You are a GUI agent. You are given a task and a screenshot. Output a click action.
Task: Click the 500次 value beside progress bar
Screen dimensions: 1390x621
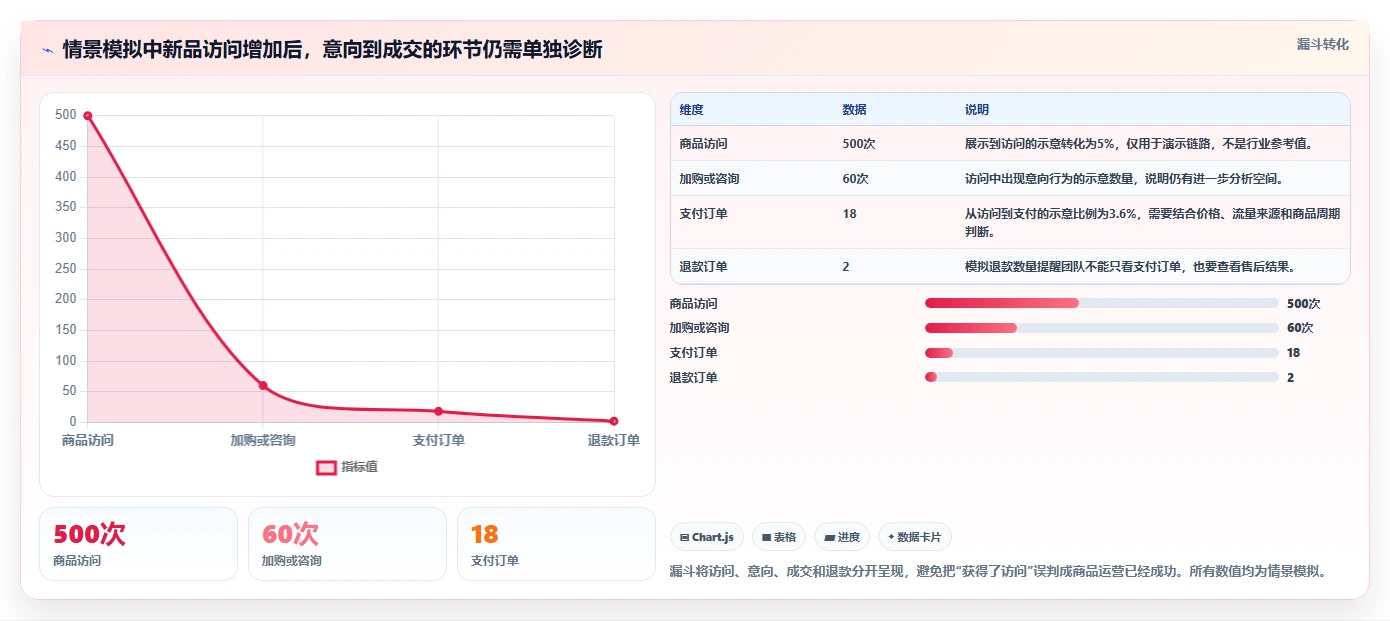pyautogui.click(x=1303, y=304)
